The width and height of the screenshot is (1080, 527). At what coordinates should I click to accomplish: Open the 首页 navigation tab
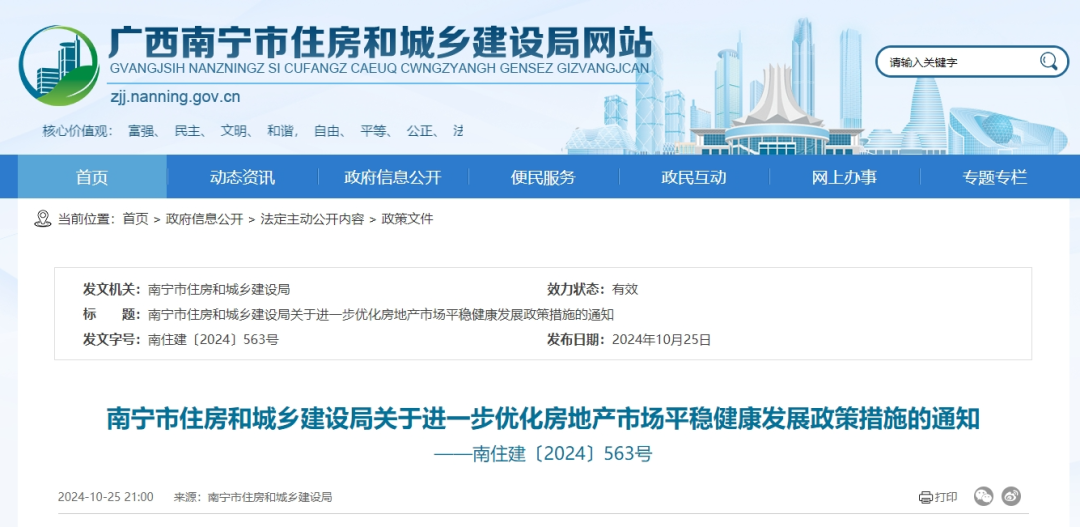[92, 177]
